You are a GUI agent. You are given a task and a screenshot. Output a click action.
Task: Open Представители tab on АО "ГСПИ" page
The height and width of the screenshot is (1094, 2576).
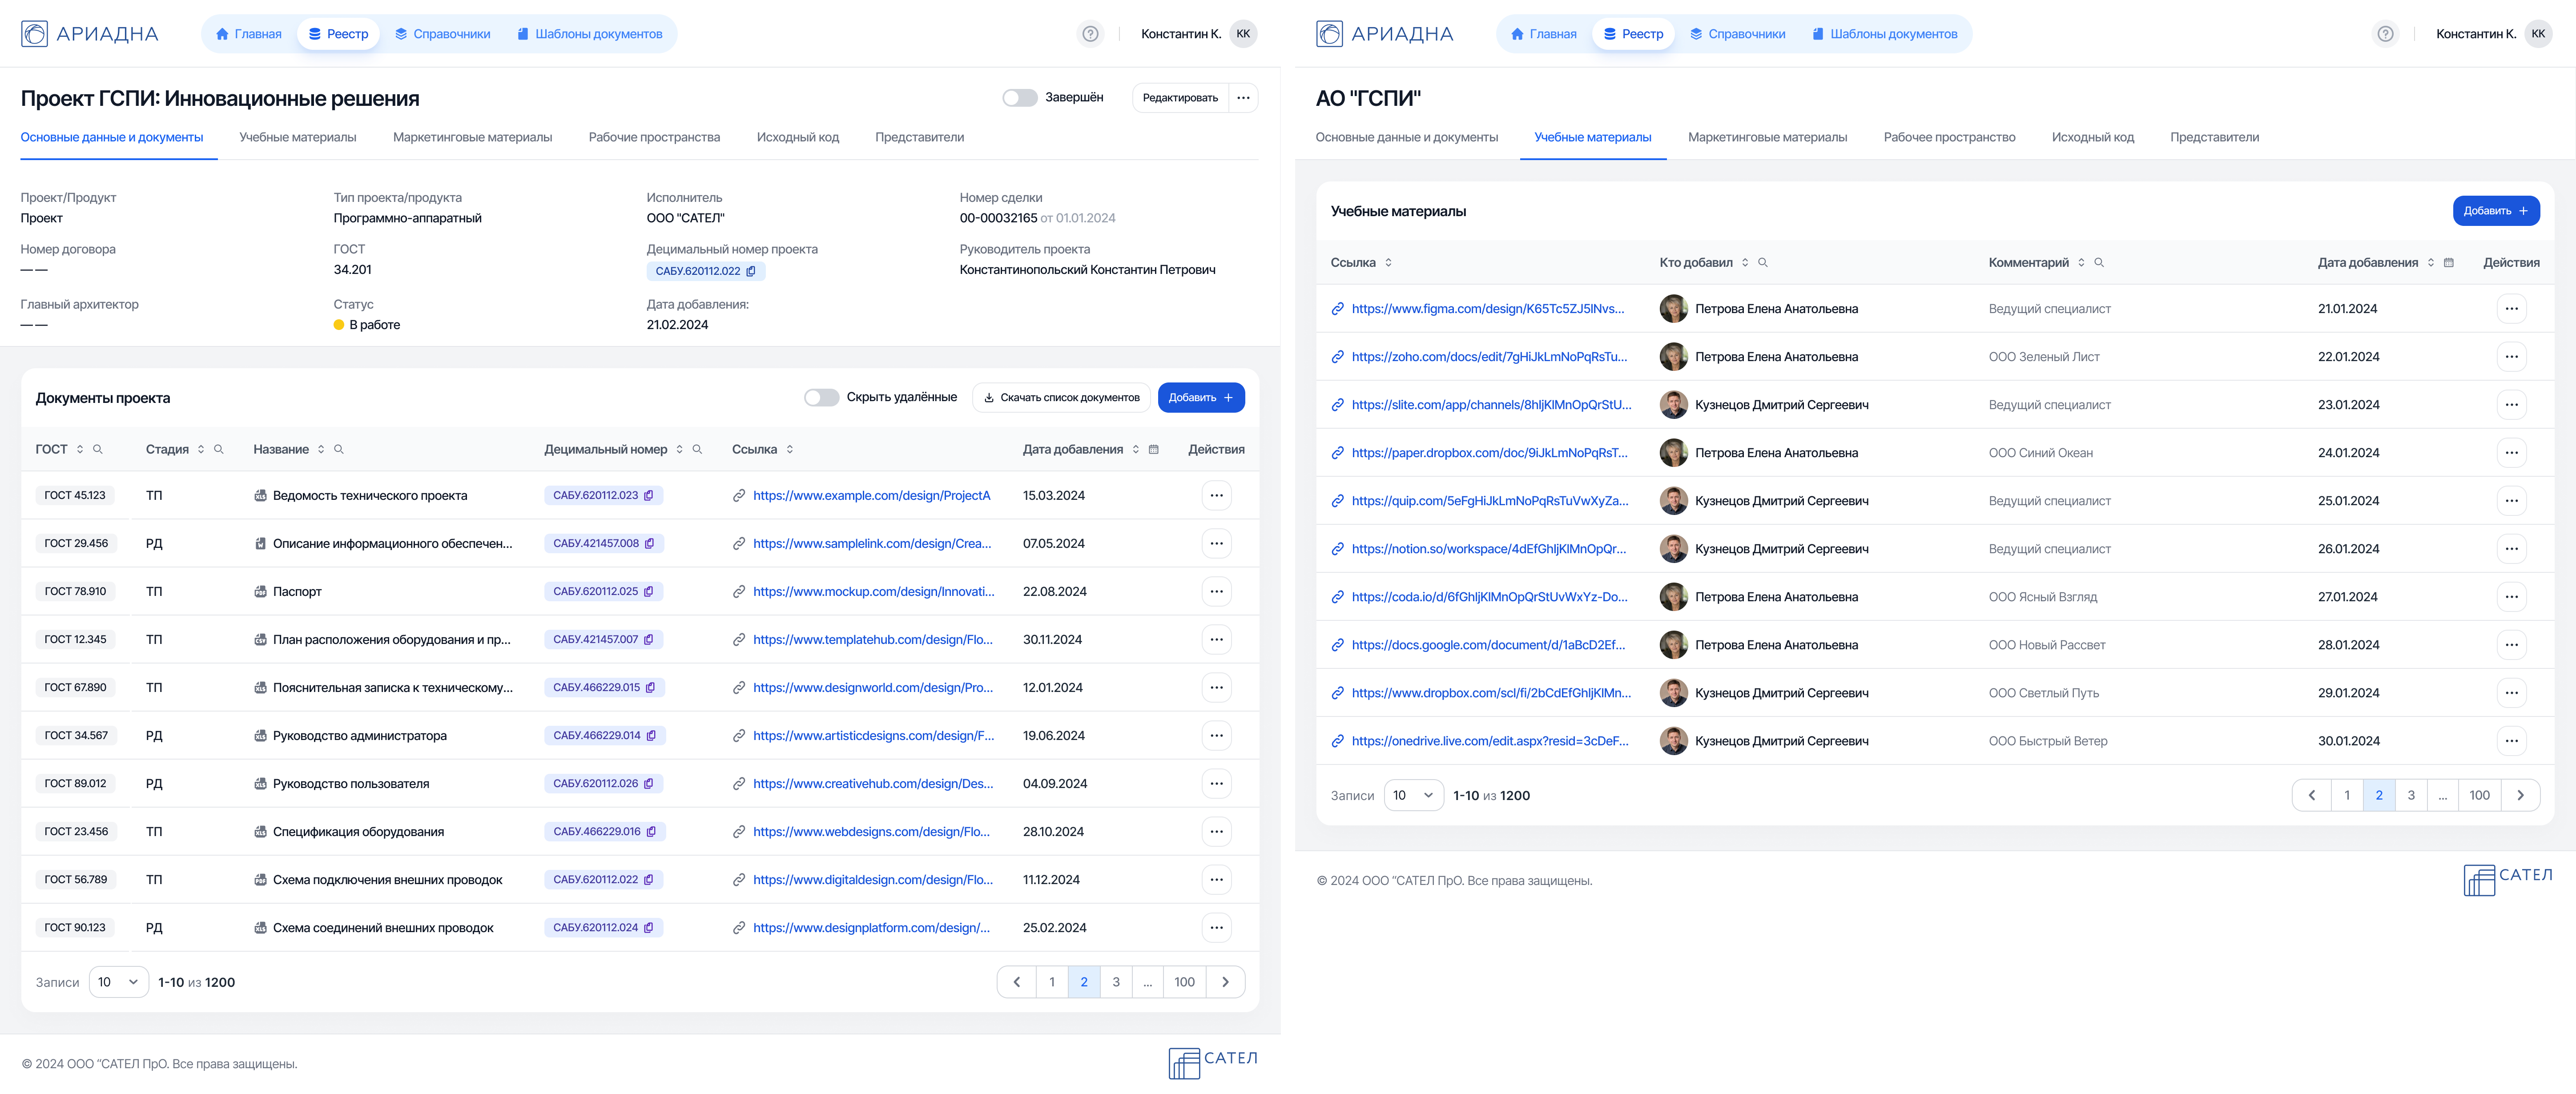(2214, 138)
